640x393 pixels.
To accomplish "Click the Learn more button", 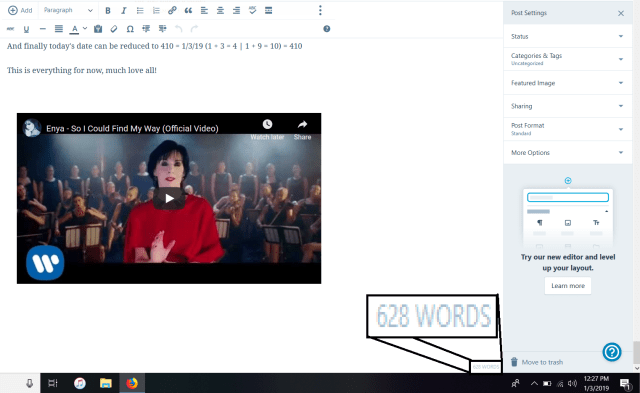I will point(568,286).
